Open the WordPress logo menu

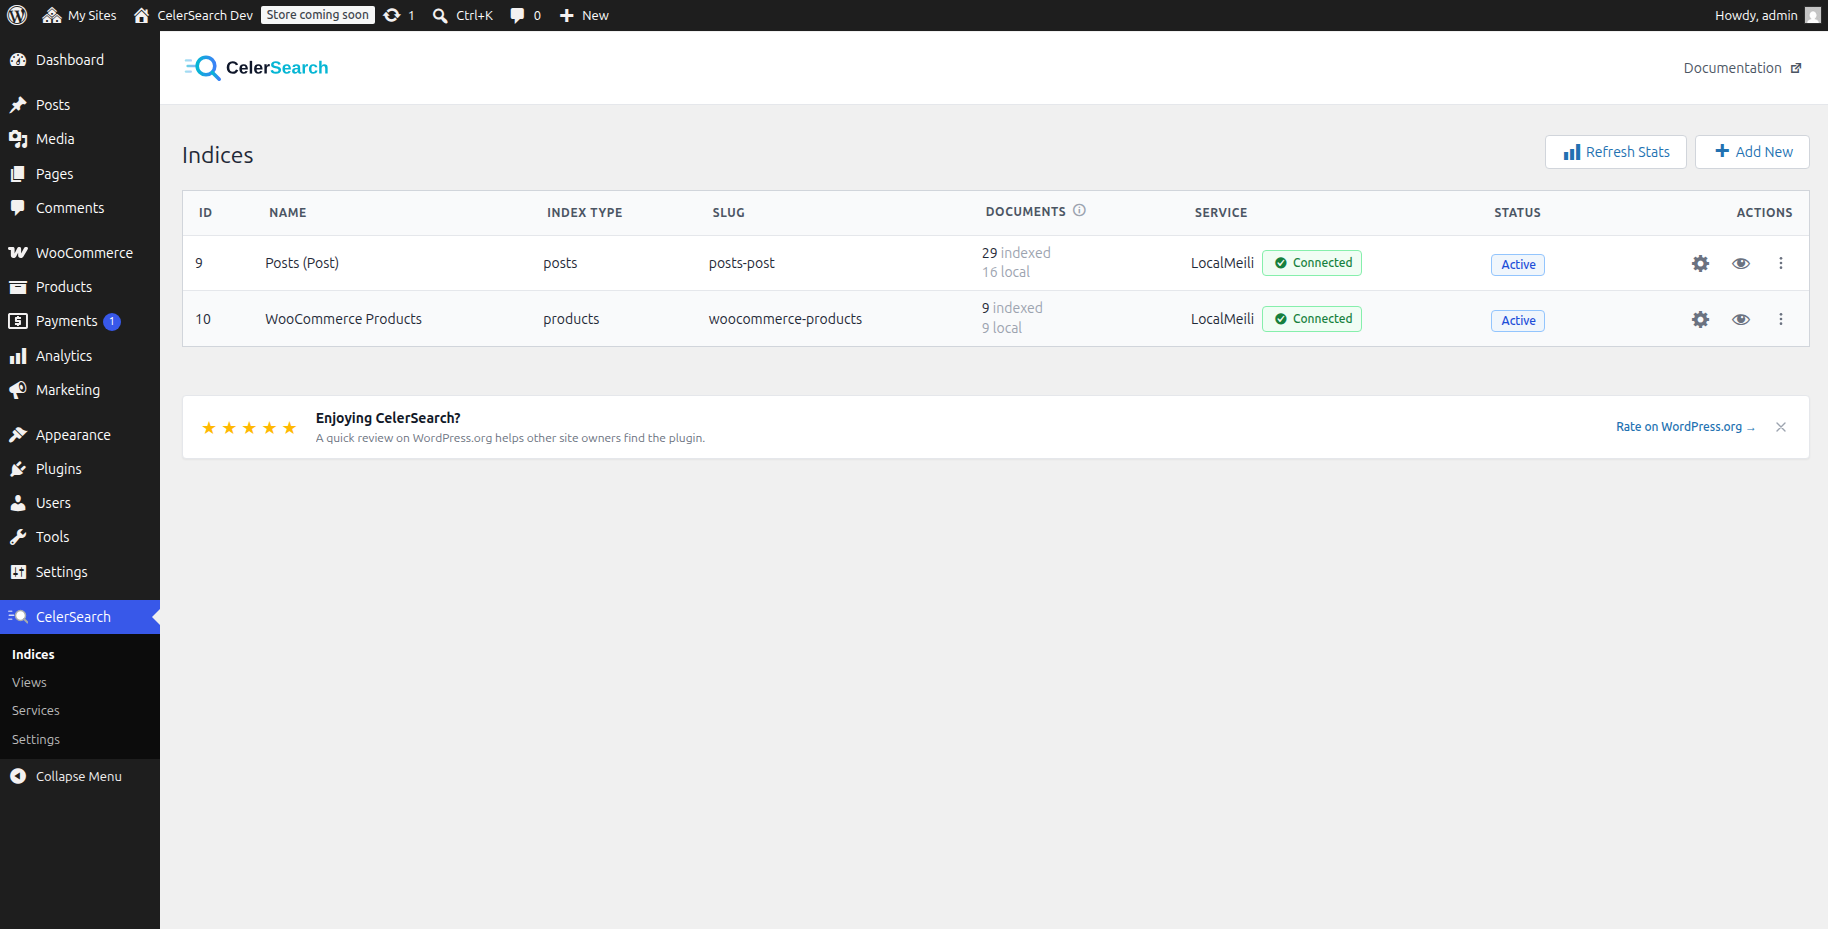(17, 15)
